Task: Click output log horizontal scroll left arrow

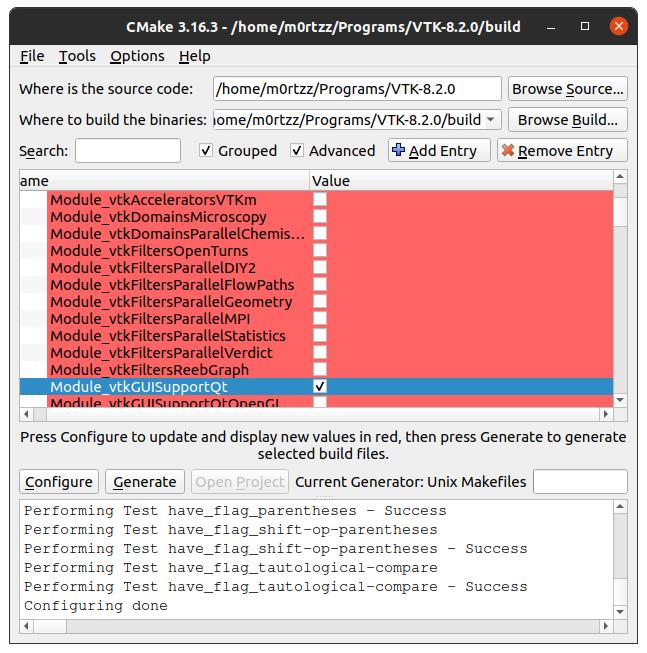Action: (x=26, y=626)
